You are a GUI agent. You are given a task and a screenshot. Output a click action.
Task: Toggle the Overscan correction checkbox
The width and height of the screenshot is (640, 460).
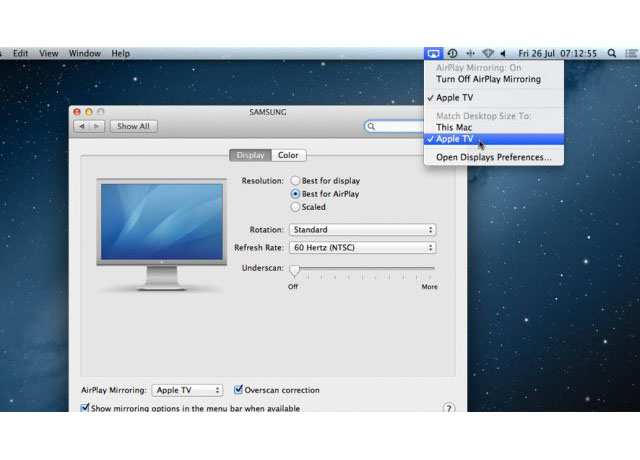[238, 390]
